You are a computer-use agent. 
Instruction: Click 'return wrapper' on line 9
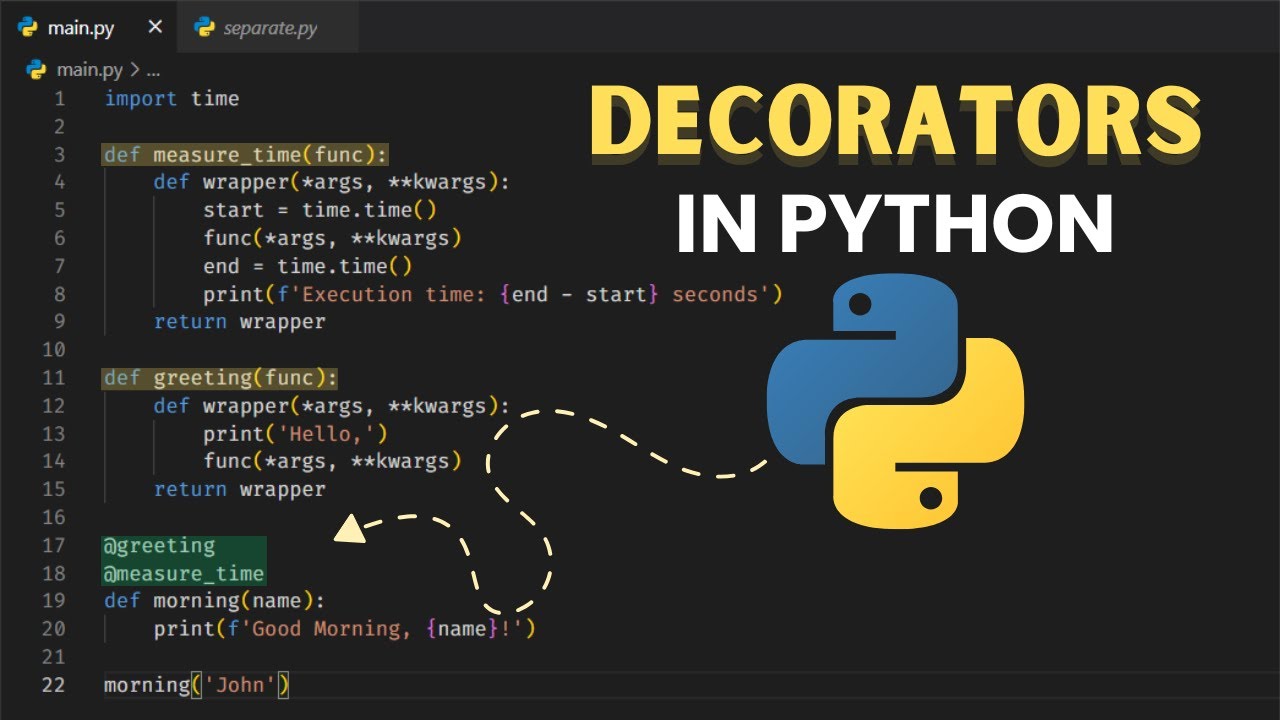240,322
